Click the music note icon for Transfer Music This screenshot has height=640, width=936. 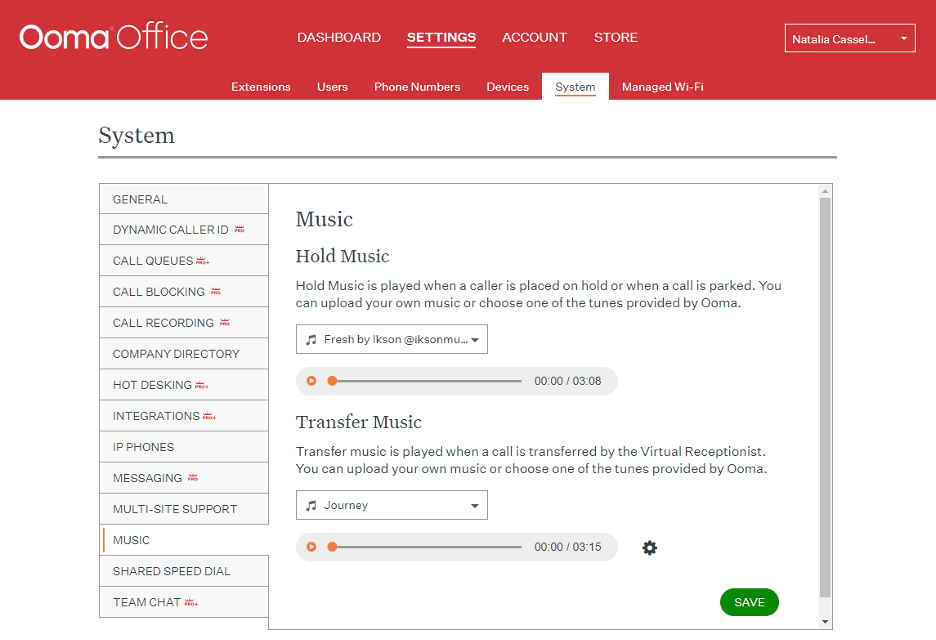point(312,505)
